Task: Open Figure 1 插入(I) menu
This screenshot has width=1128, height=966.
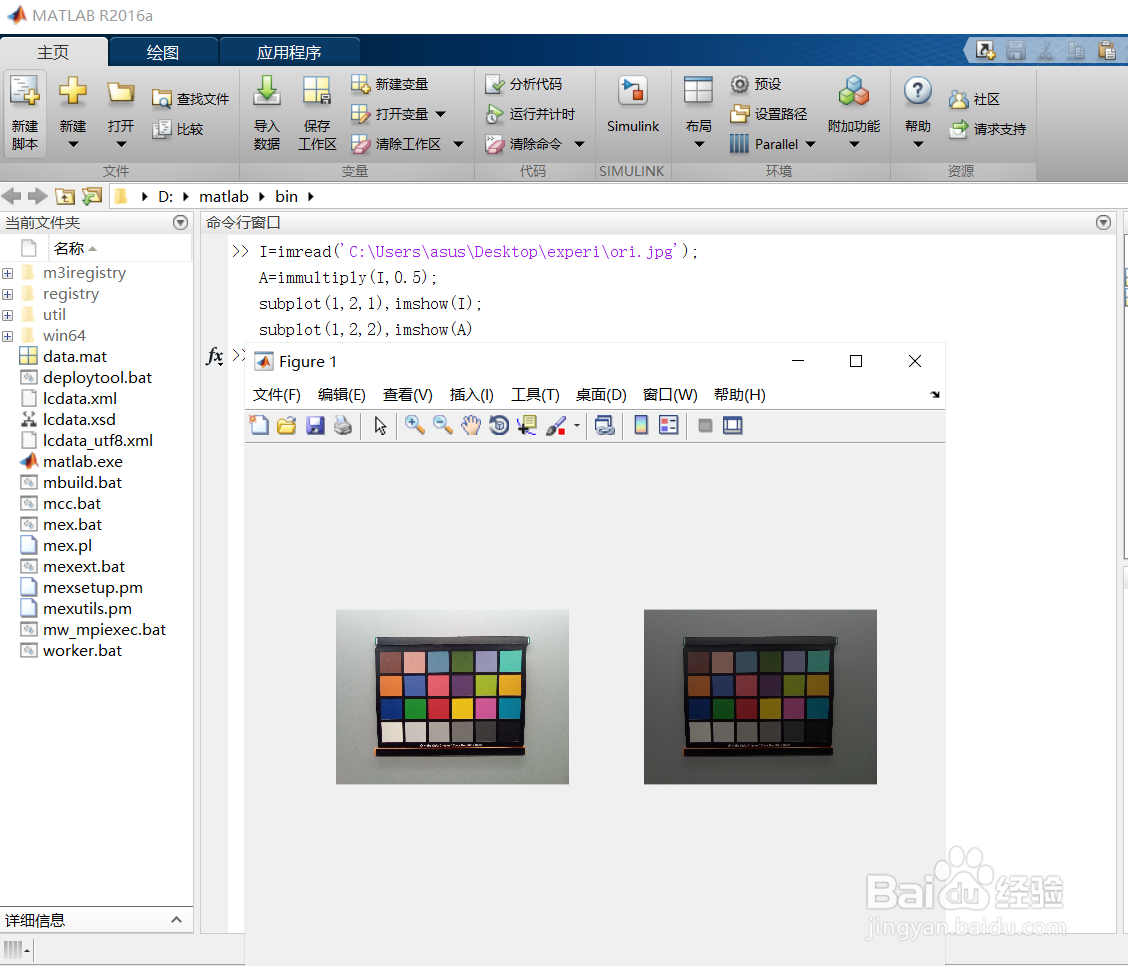Action: 472,395
